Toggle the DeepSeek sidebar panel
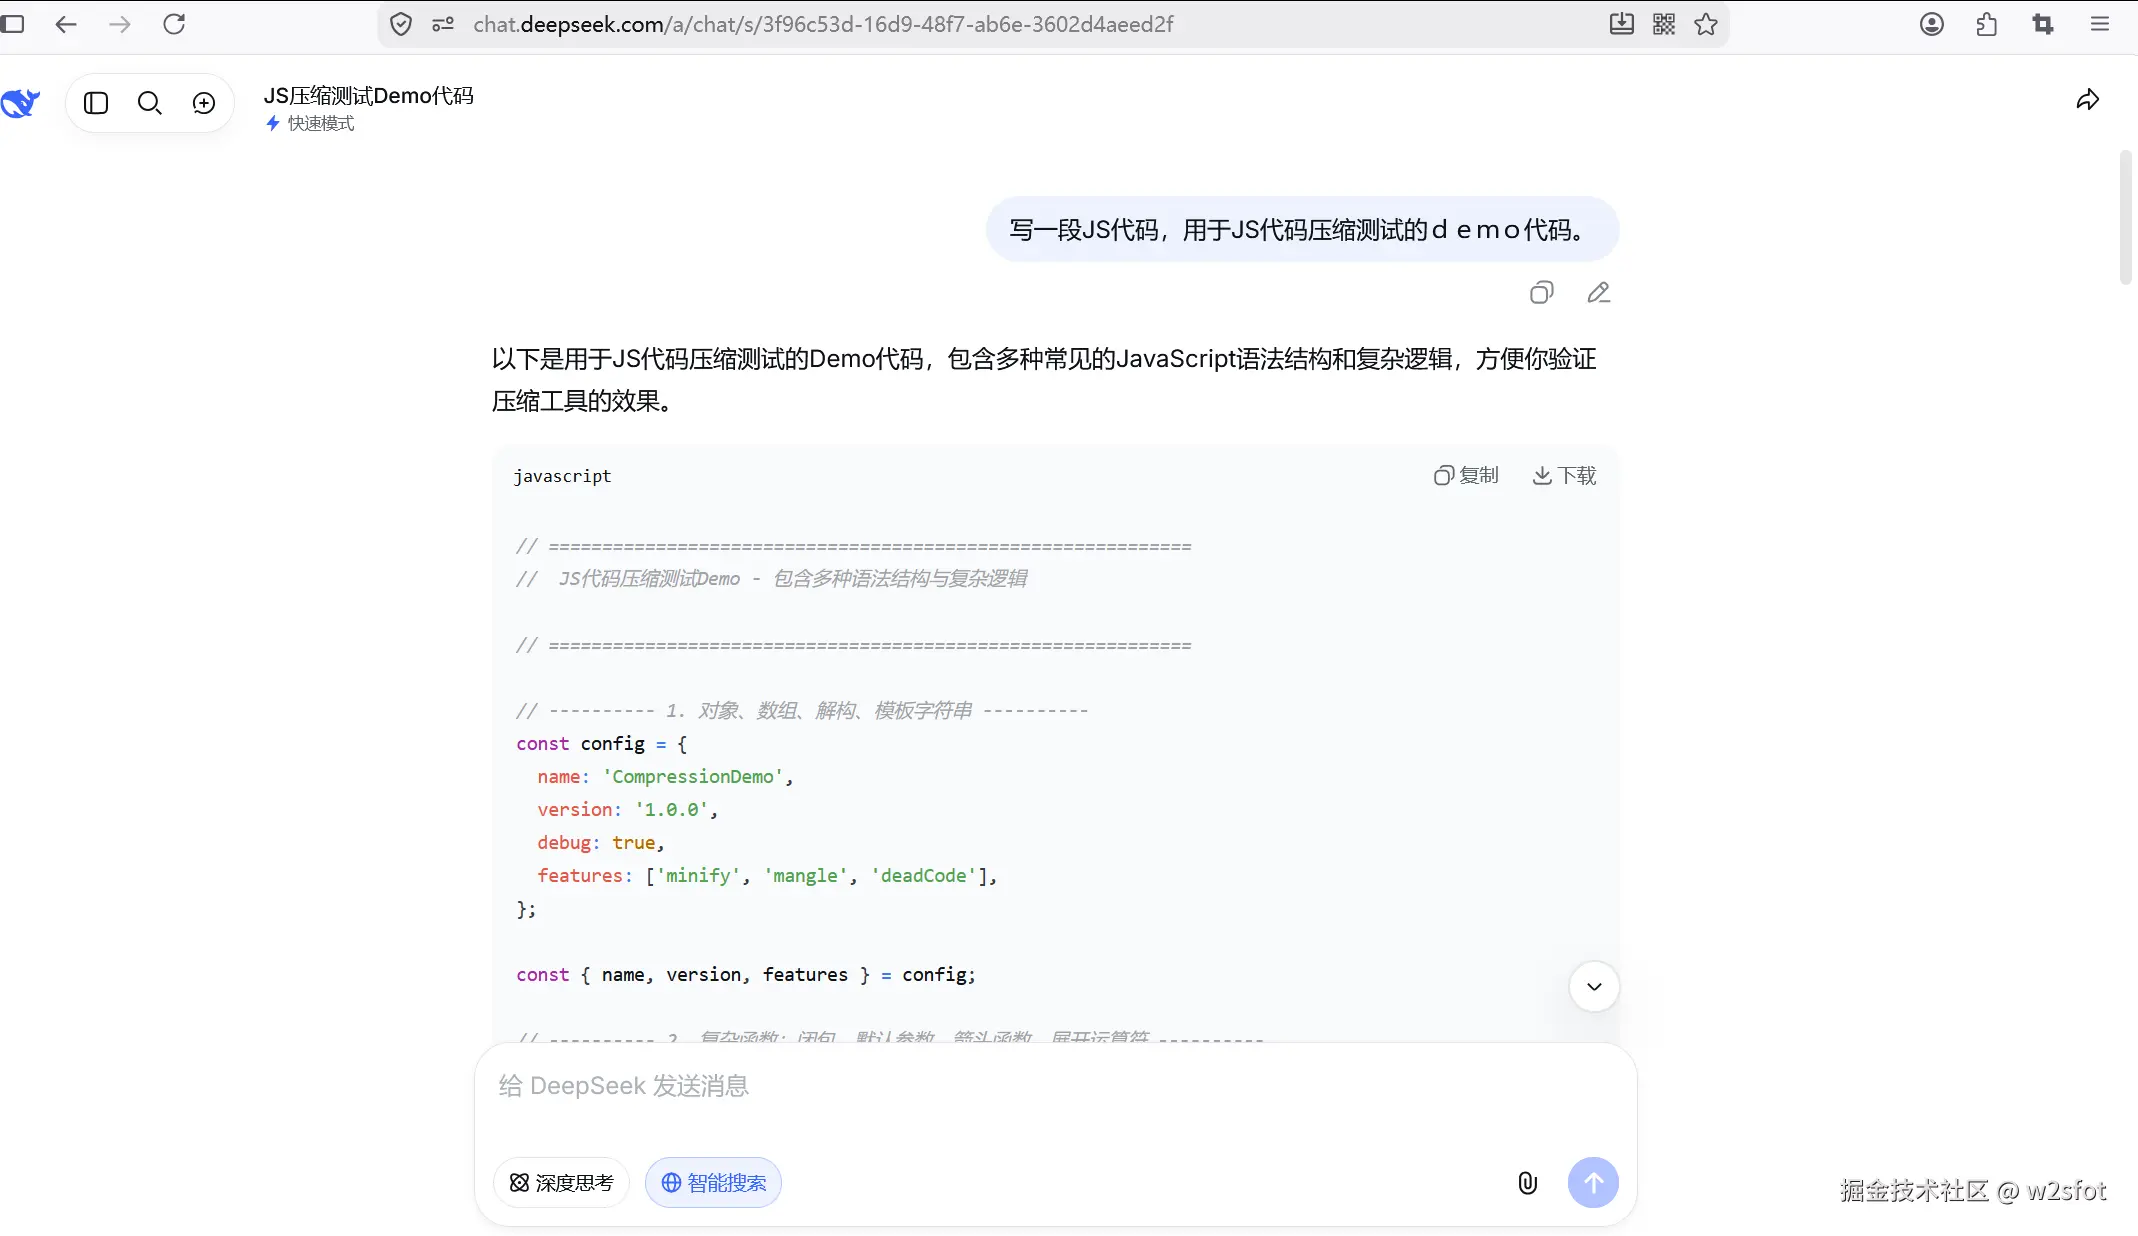Screen dimensions: 2138x1236 click(x=96, y=103)
